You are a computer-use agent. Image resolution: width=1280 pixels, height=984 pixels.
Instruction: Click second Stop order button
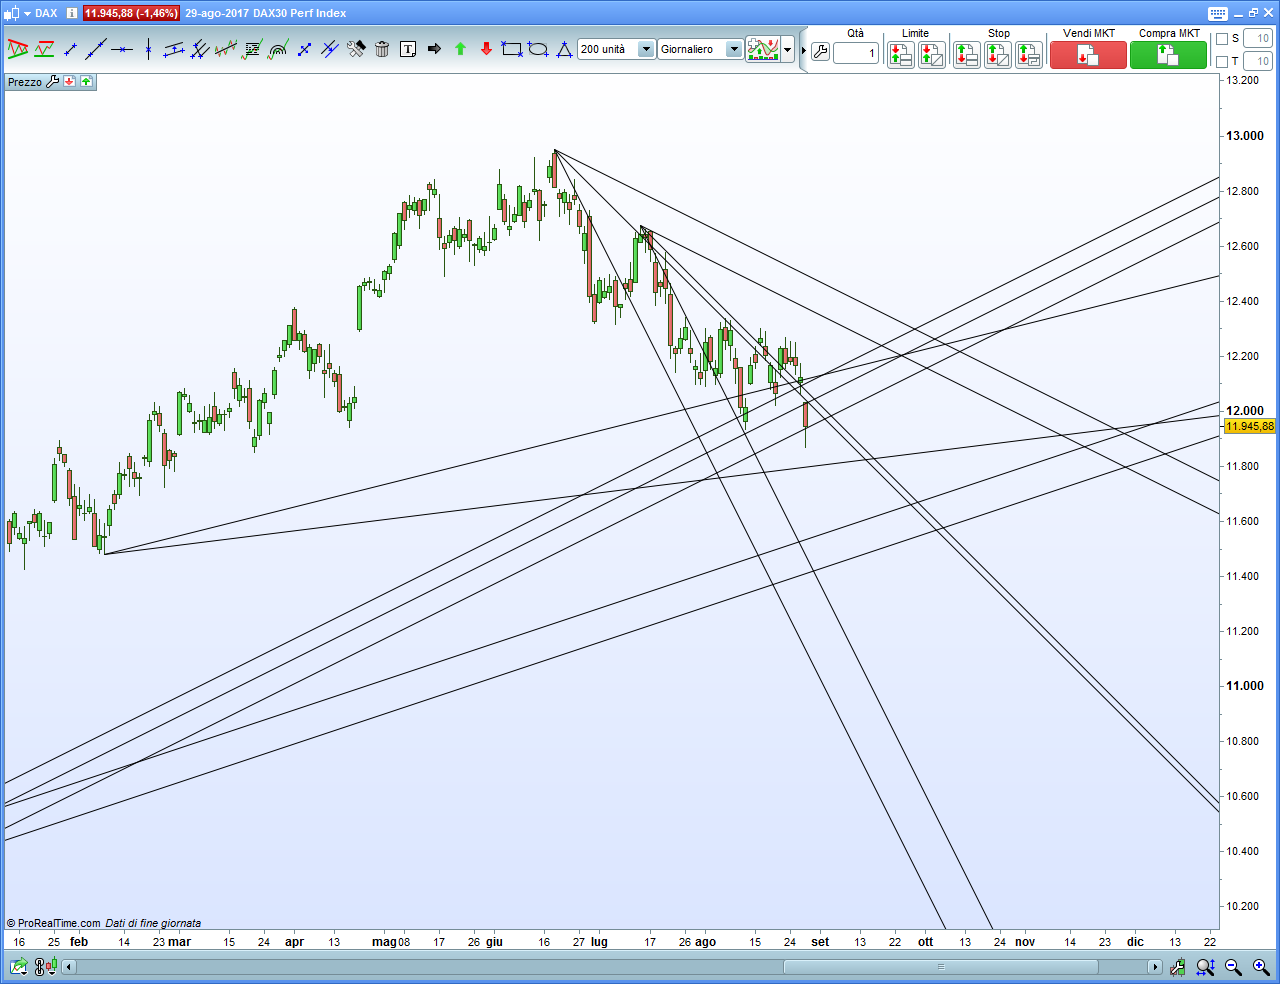click(x=997, y=55)
